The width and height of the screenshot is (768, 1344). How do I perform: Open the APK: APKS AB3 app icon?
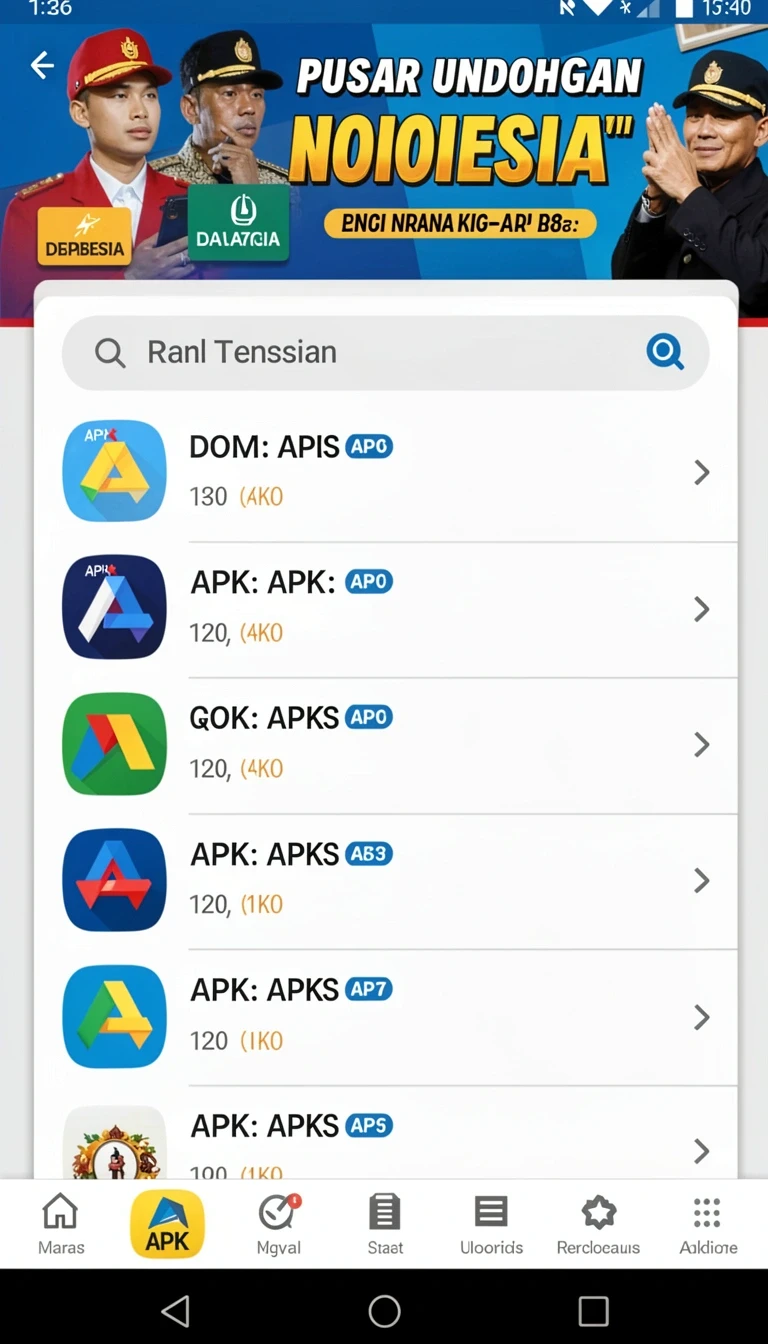pyautogui.click(x=114, y=880)
